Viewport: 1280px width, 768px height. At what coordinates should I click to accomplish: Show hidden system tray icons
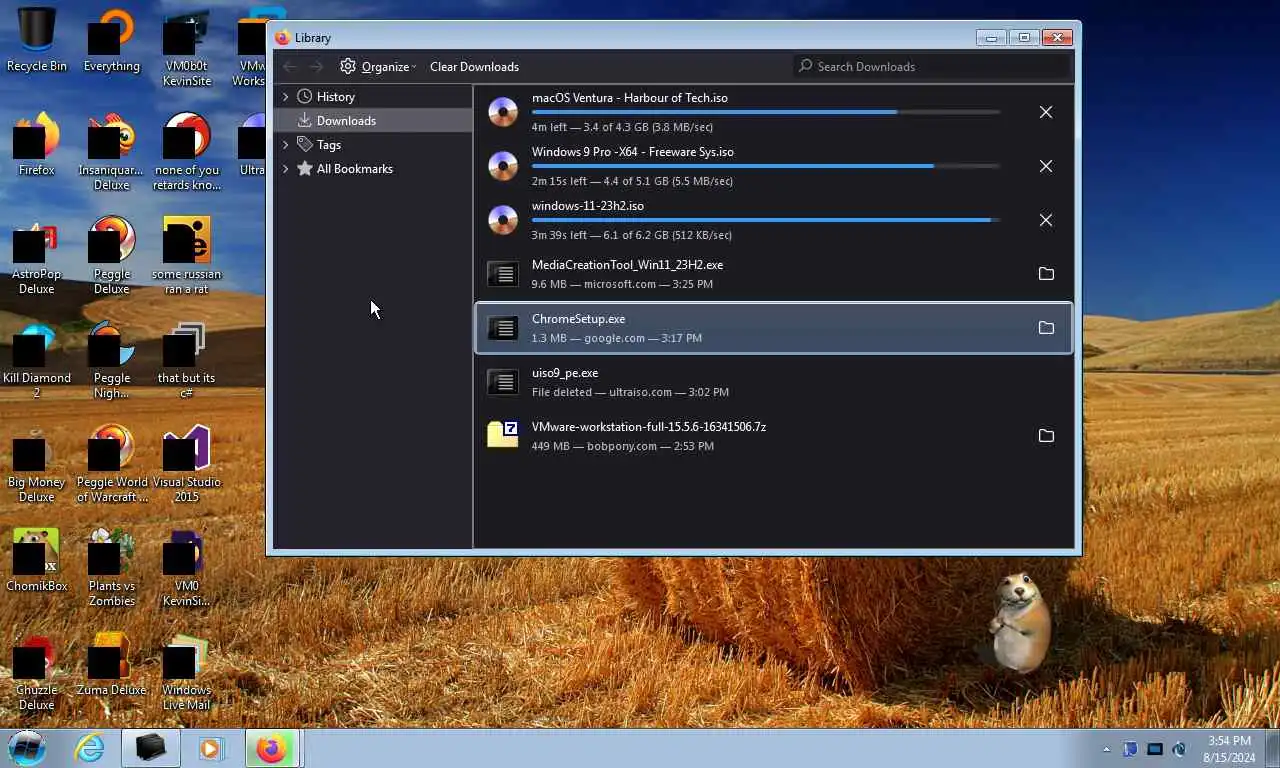1106,749
